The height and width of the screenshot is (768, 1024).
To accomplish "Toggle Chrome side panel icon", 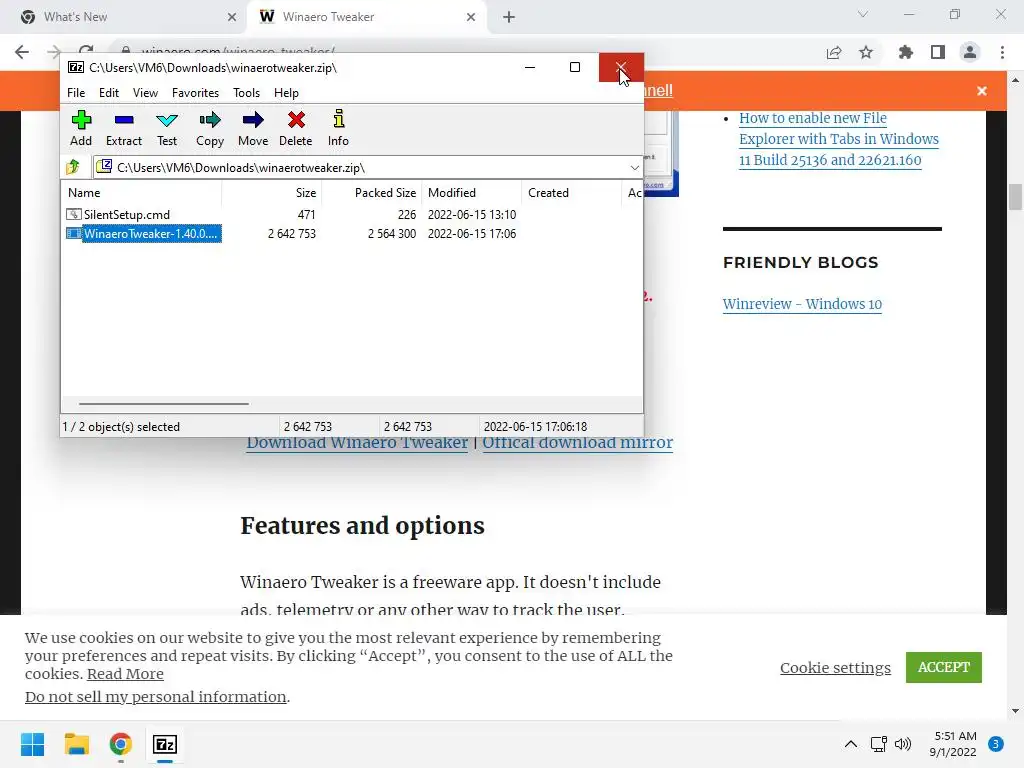I will [938, 52].
